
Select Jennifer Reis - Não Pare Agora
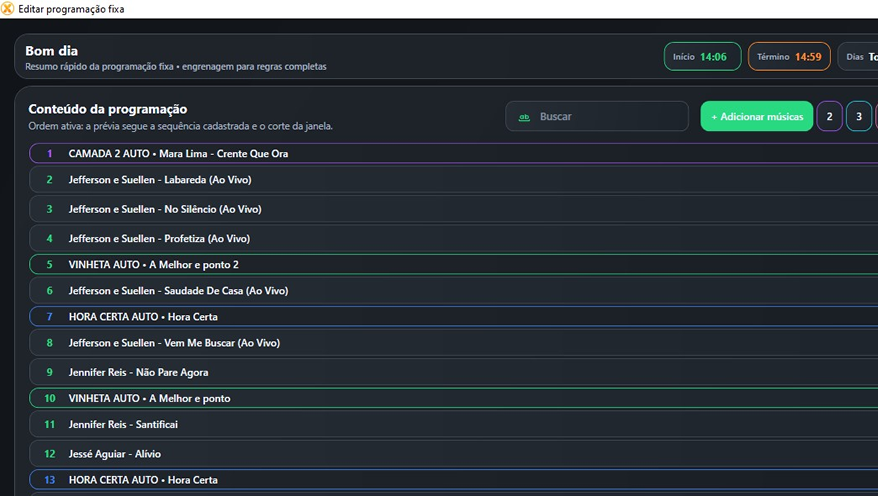coord(454,372)
